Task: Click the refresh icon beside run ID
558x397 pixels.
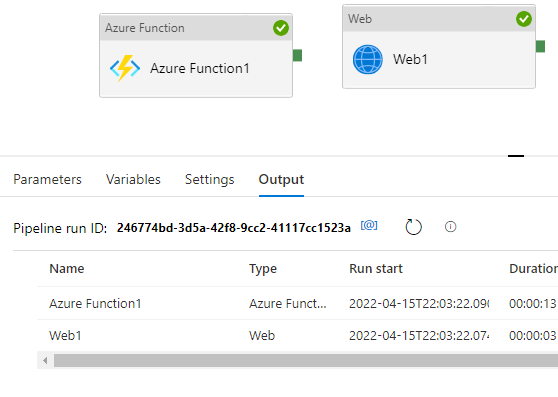Action: tap(414, 227)
